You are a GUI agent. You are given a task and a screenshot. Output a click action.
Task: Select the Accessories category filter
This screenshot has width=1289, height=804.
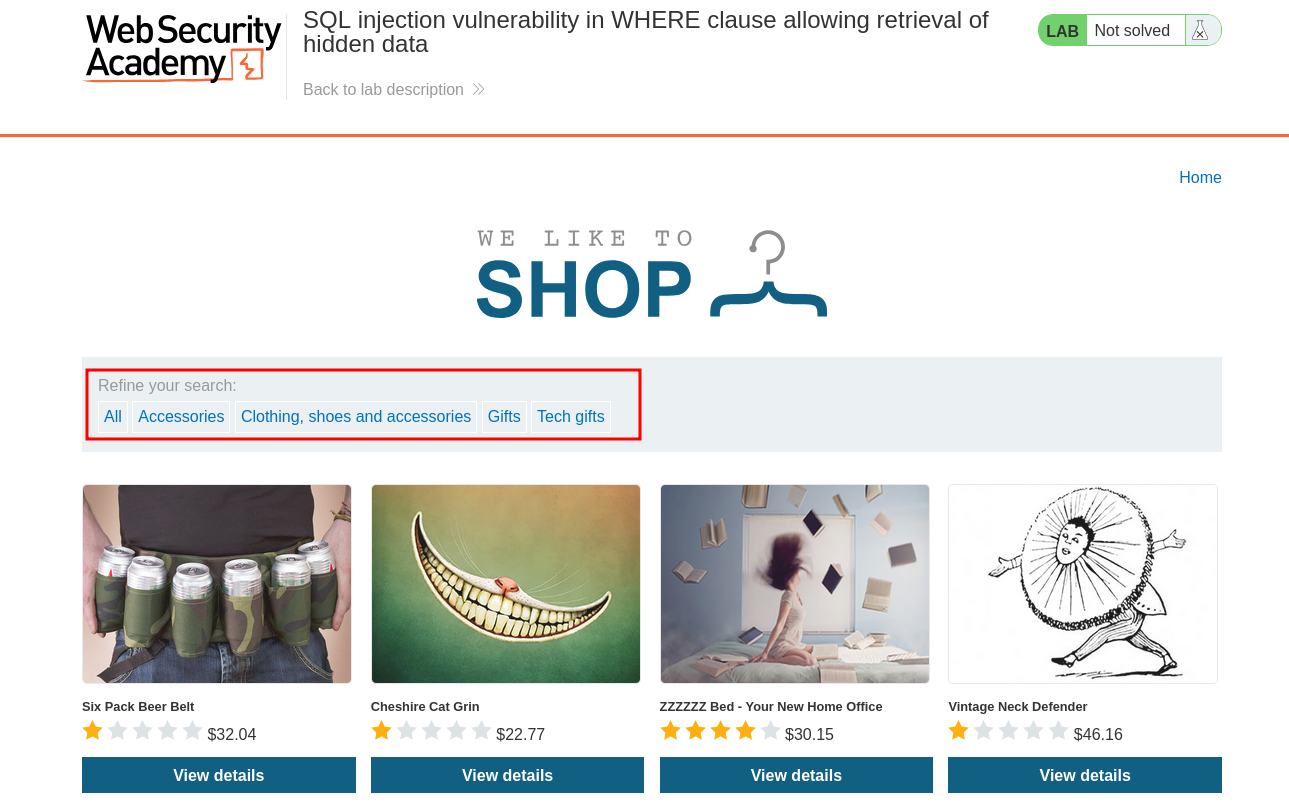(181, 417)
